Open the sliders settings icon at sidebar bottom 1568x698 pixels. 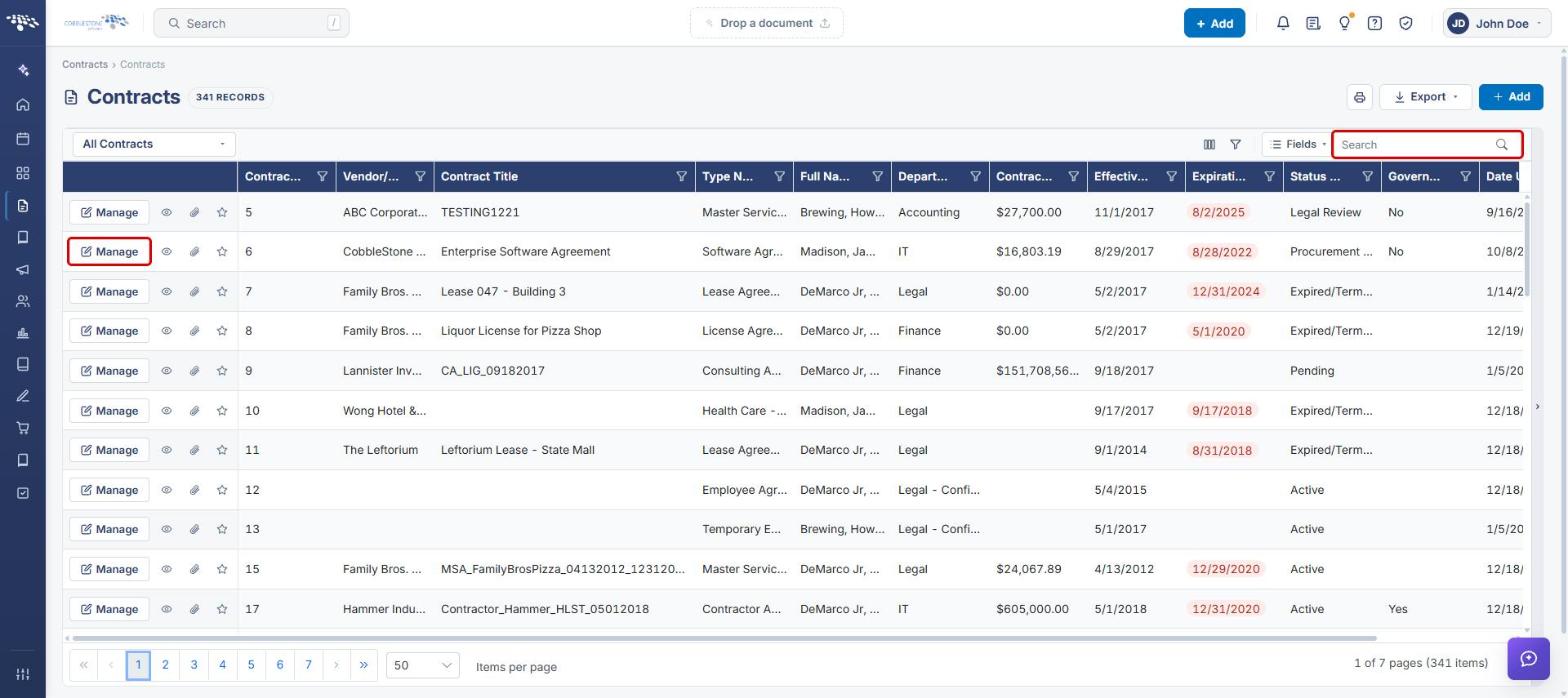(23, 674)
